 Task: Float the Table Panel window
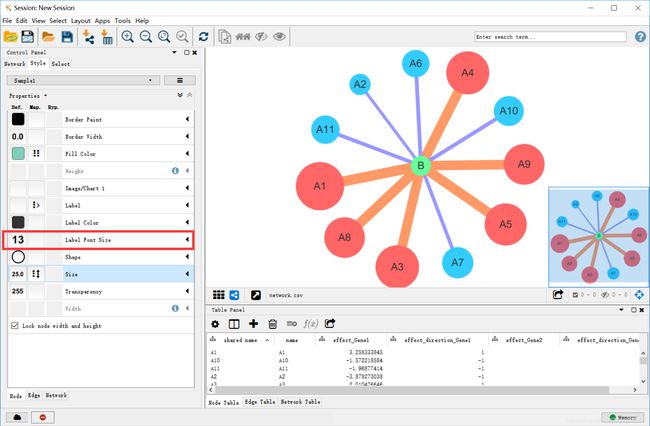(x=634, y=310)
